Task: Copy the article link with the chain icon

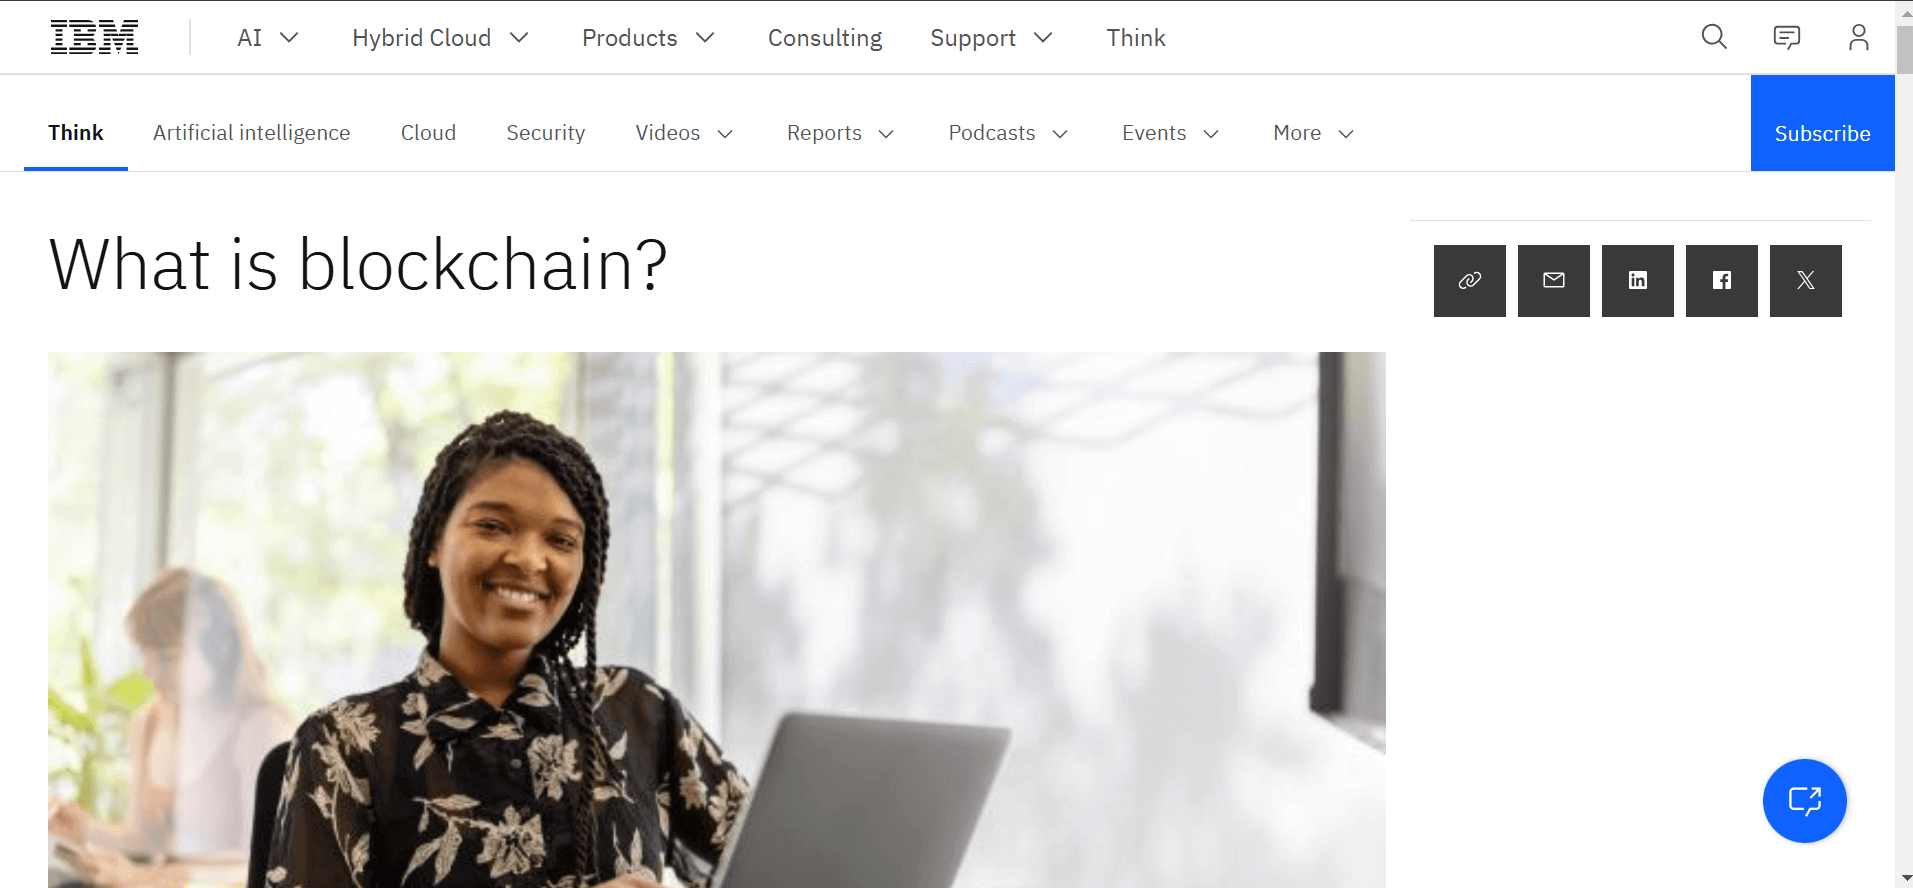Action: click(x=1469, y=281)
